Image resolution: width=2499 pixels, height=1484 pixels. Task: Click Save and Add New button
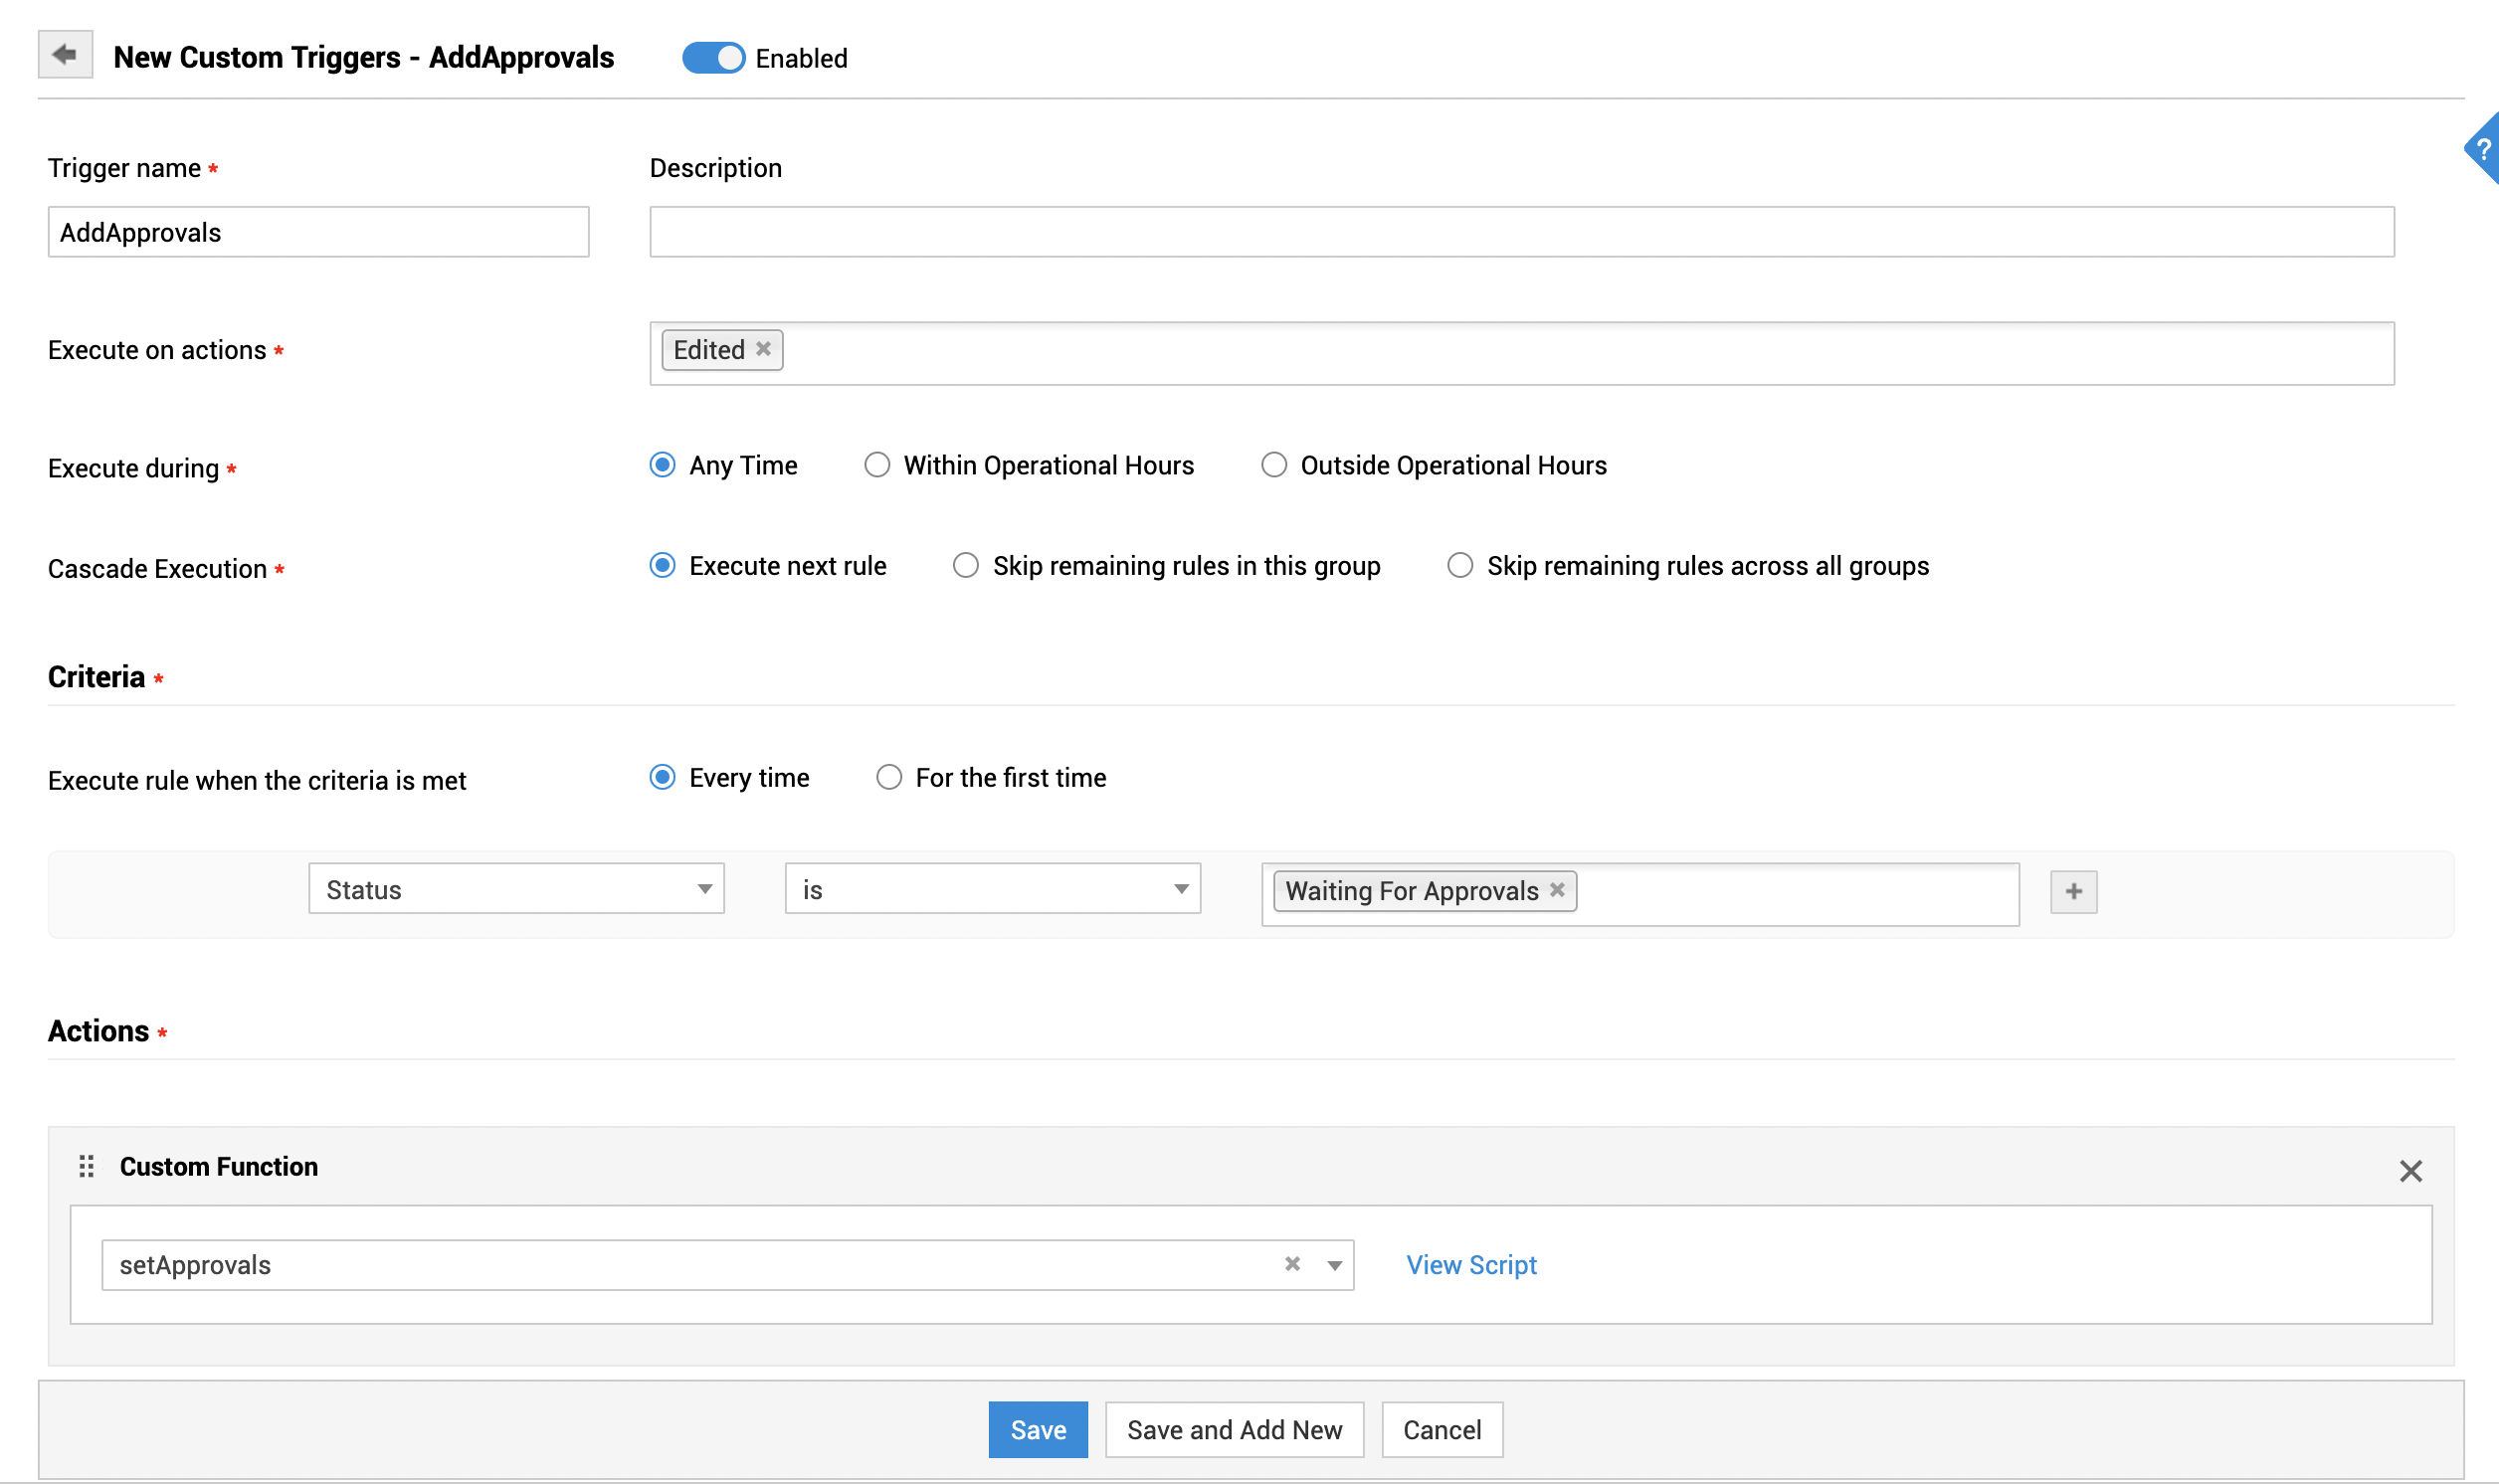pyautogui.click(x=1234, y=1430)
